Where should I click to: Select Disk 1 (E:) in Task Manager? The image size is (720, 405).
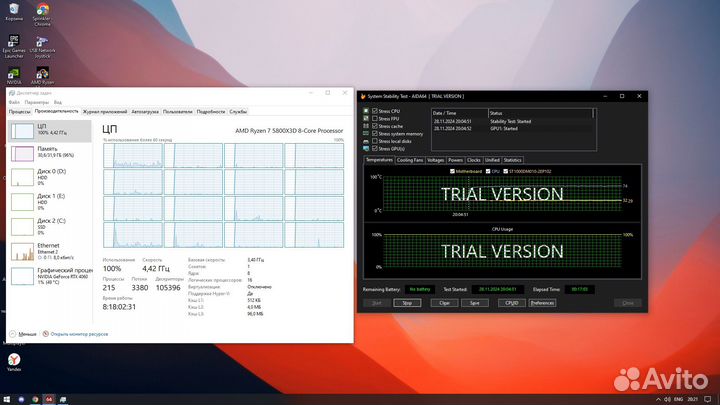50,202
